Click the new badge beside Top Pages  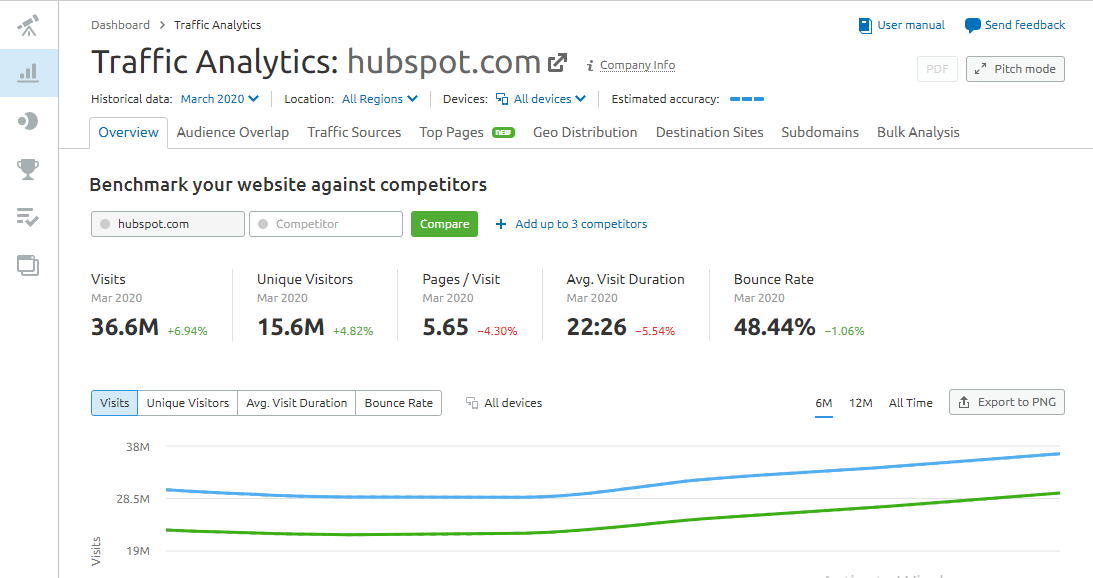tap(503, 132)
